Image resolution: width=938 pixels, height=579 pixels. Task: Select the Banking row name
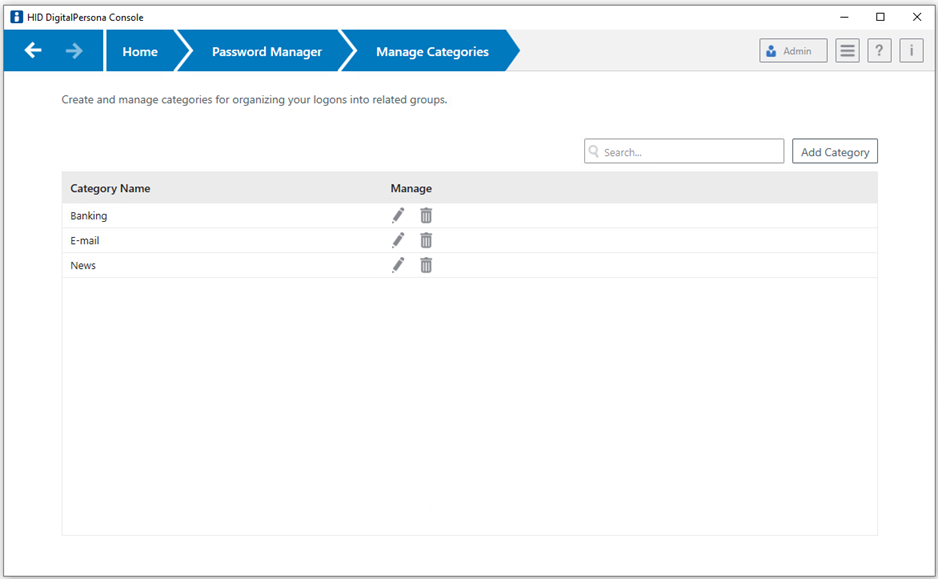pyautogui.click(x=89, y=216)
